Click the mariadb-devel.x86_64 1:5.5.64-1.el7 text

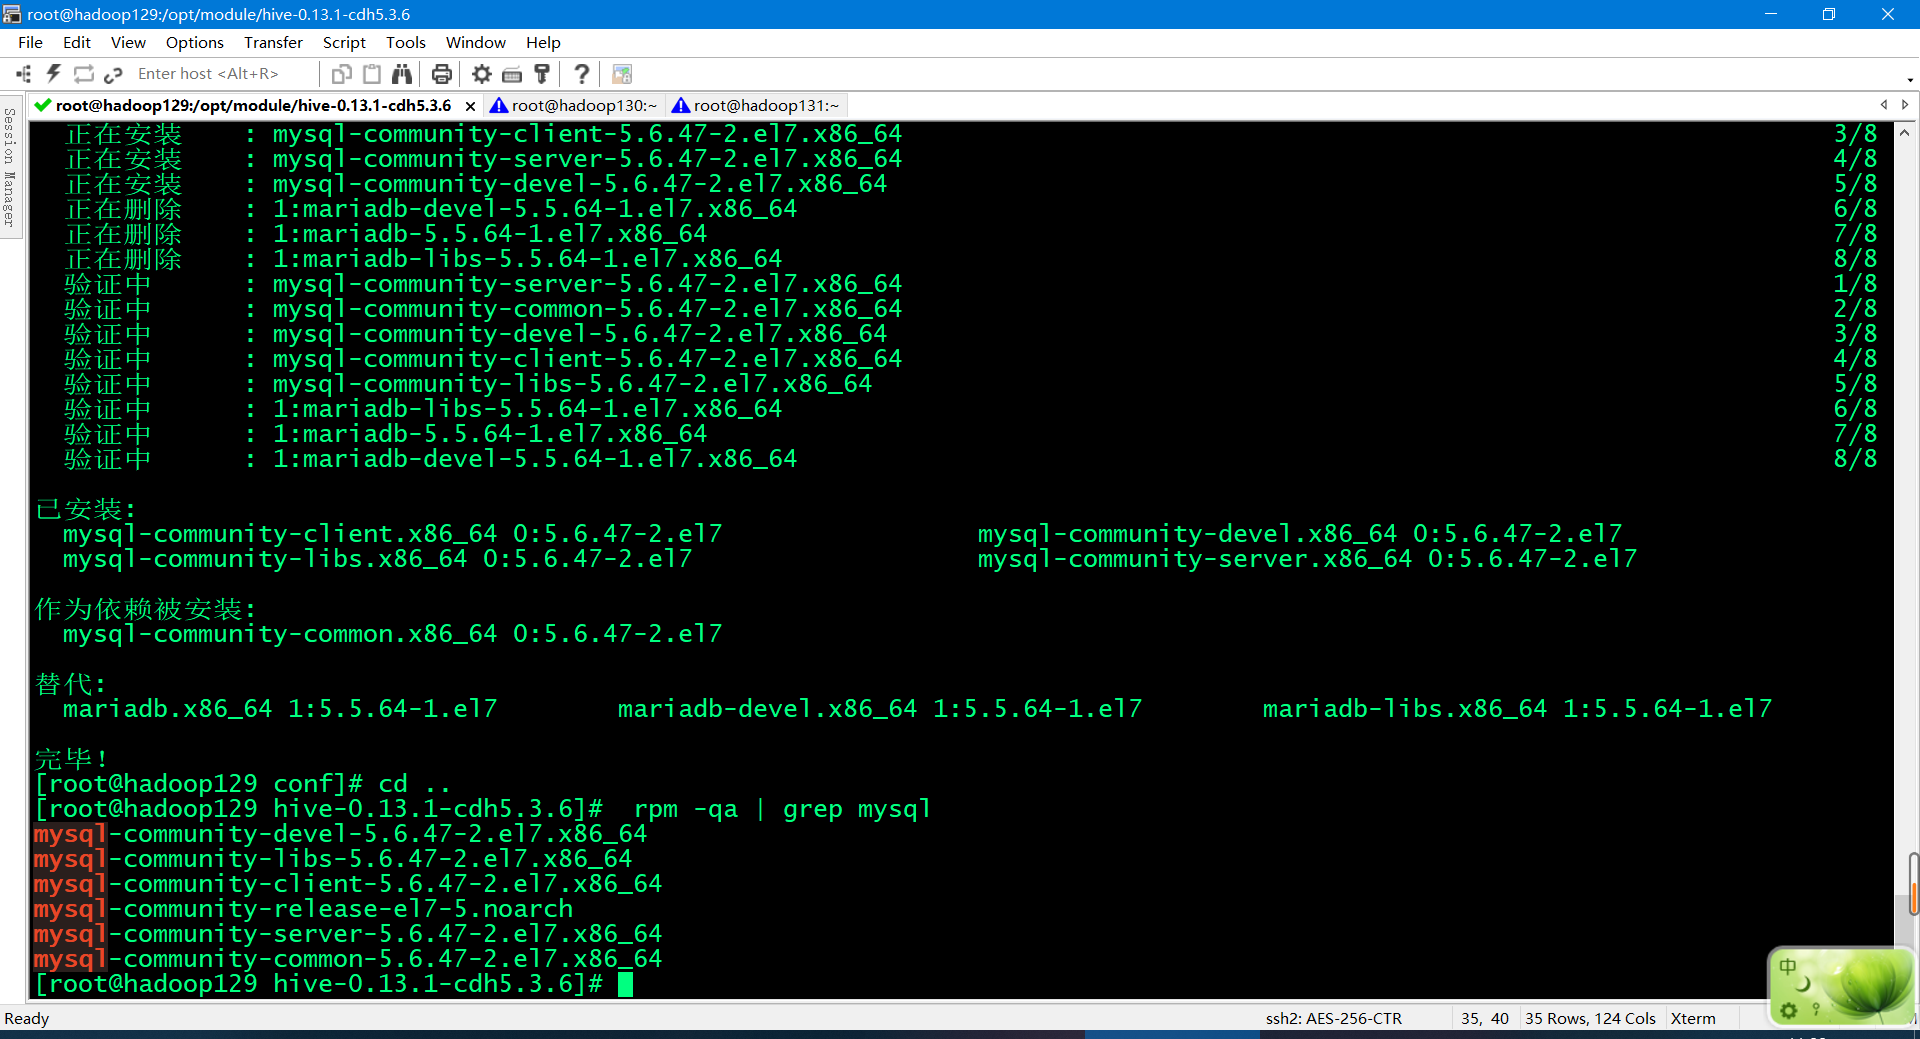click(879, 709)
